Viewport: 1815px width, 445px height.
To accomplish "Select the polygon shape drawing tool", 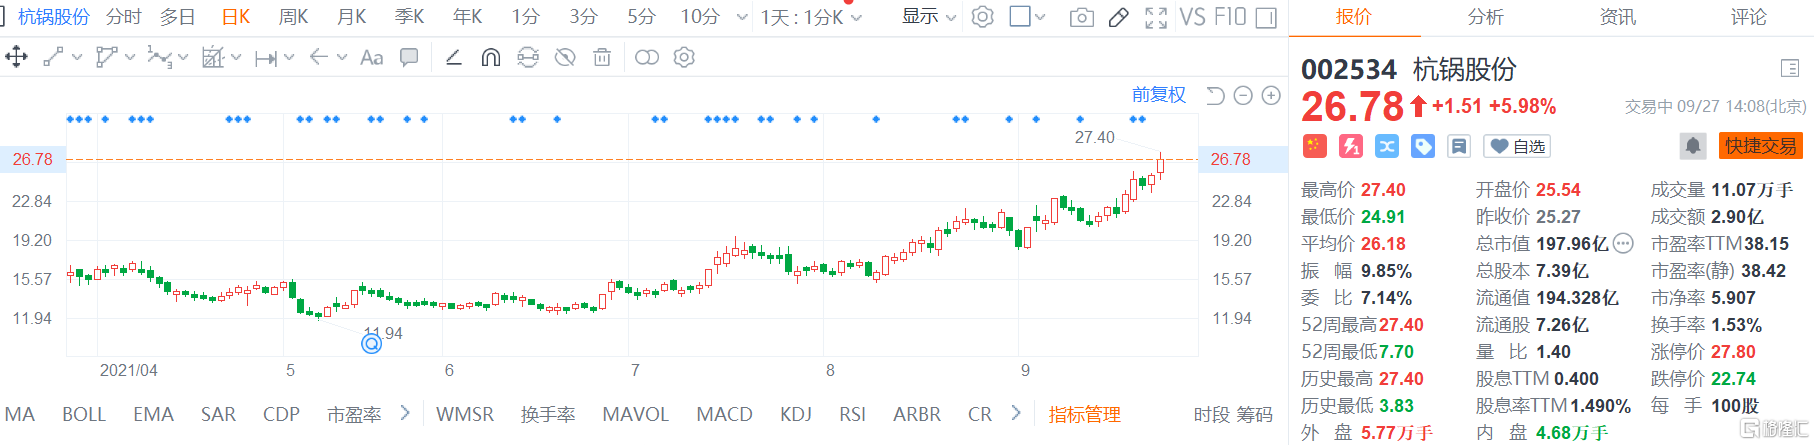I will pyautogui.click(x=106, y=57).
